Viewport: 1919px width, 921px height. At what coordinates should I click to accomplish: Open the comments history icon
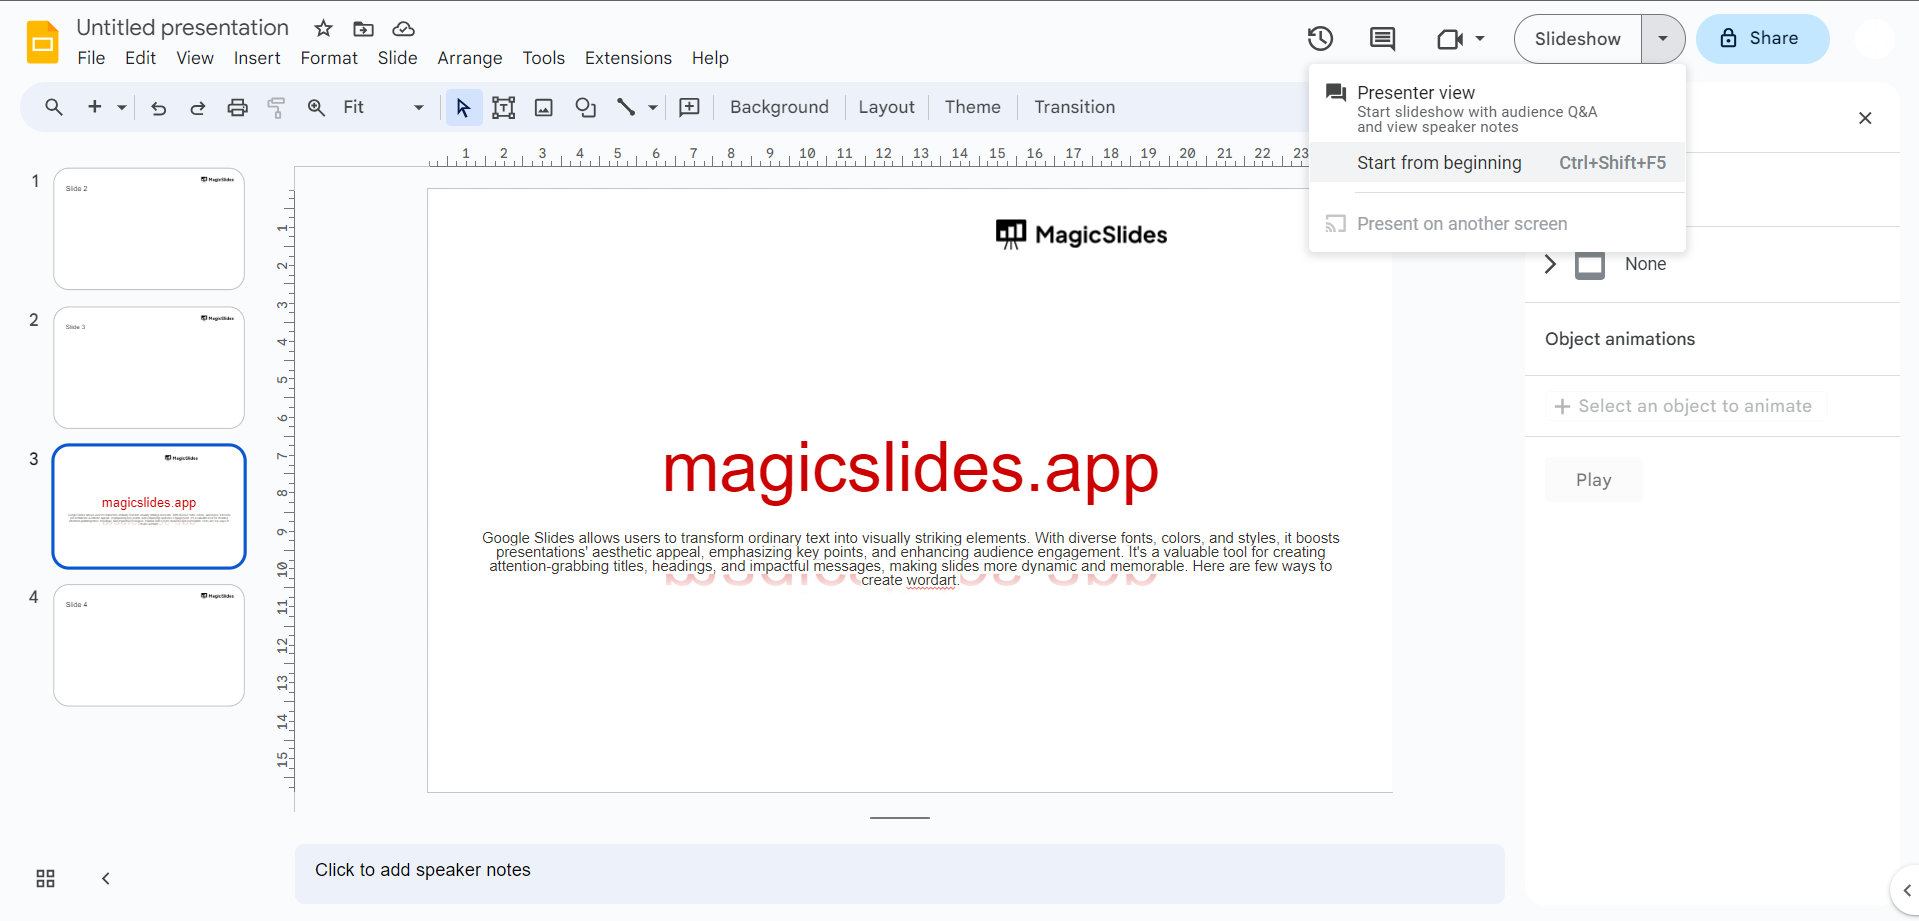point(1382,39)
